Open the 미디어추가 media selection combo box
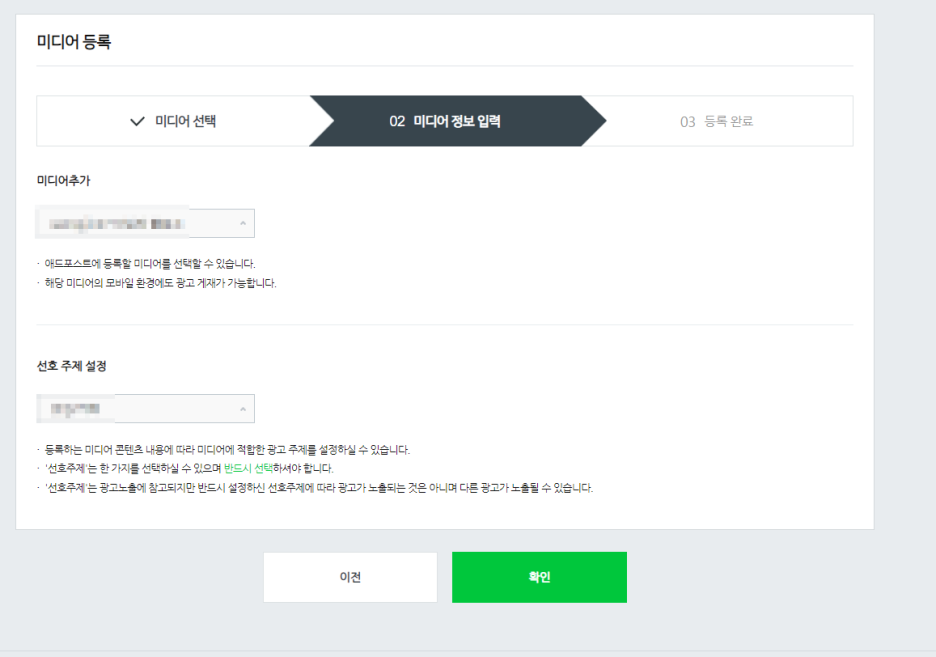 click(x=146, y=223)
